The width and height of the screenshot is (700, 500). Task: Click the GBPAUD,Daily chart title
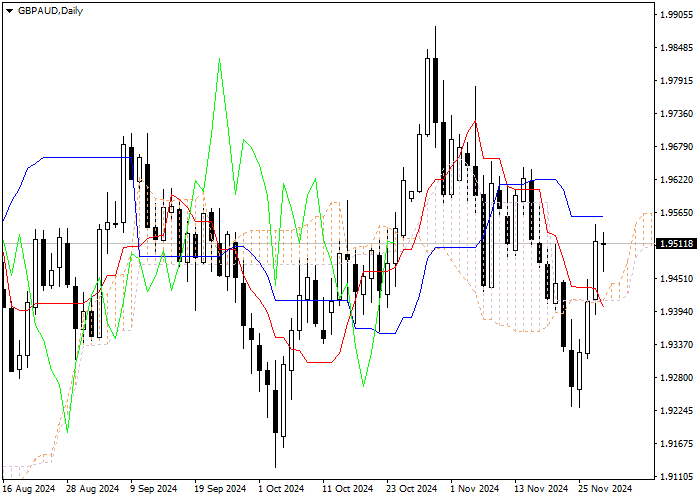pos(50,11)
